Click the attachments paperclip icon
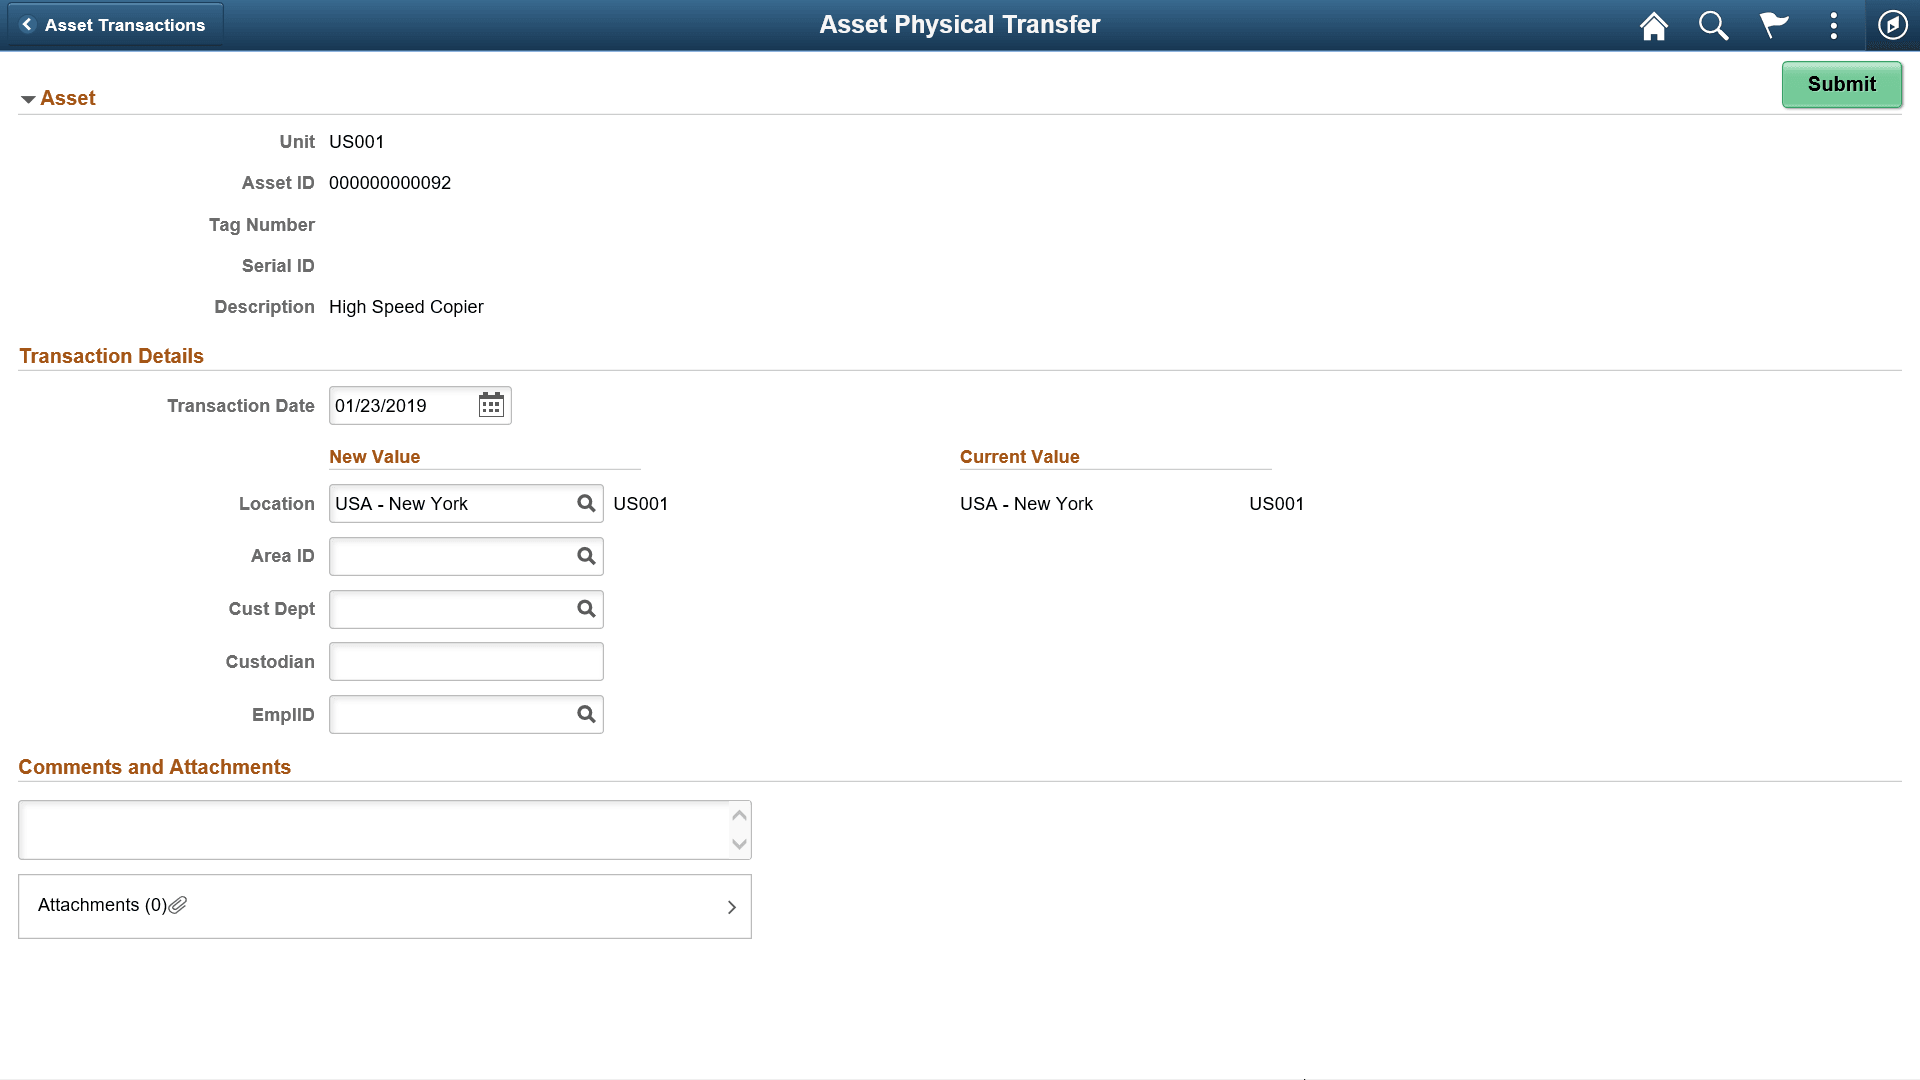 click(179, 905)
